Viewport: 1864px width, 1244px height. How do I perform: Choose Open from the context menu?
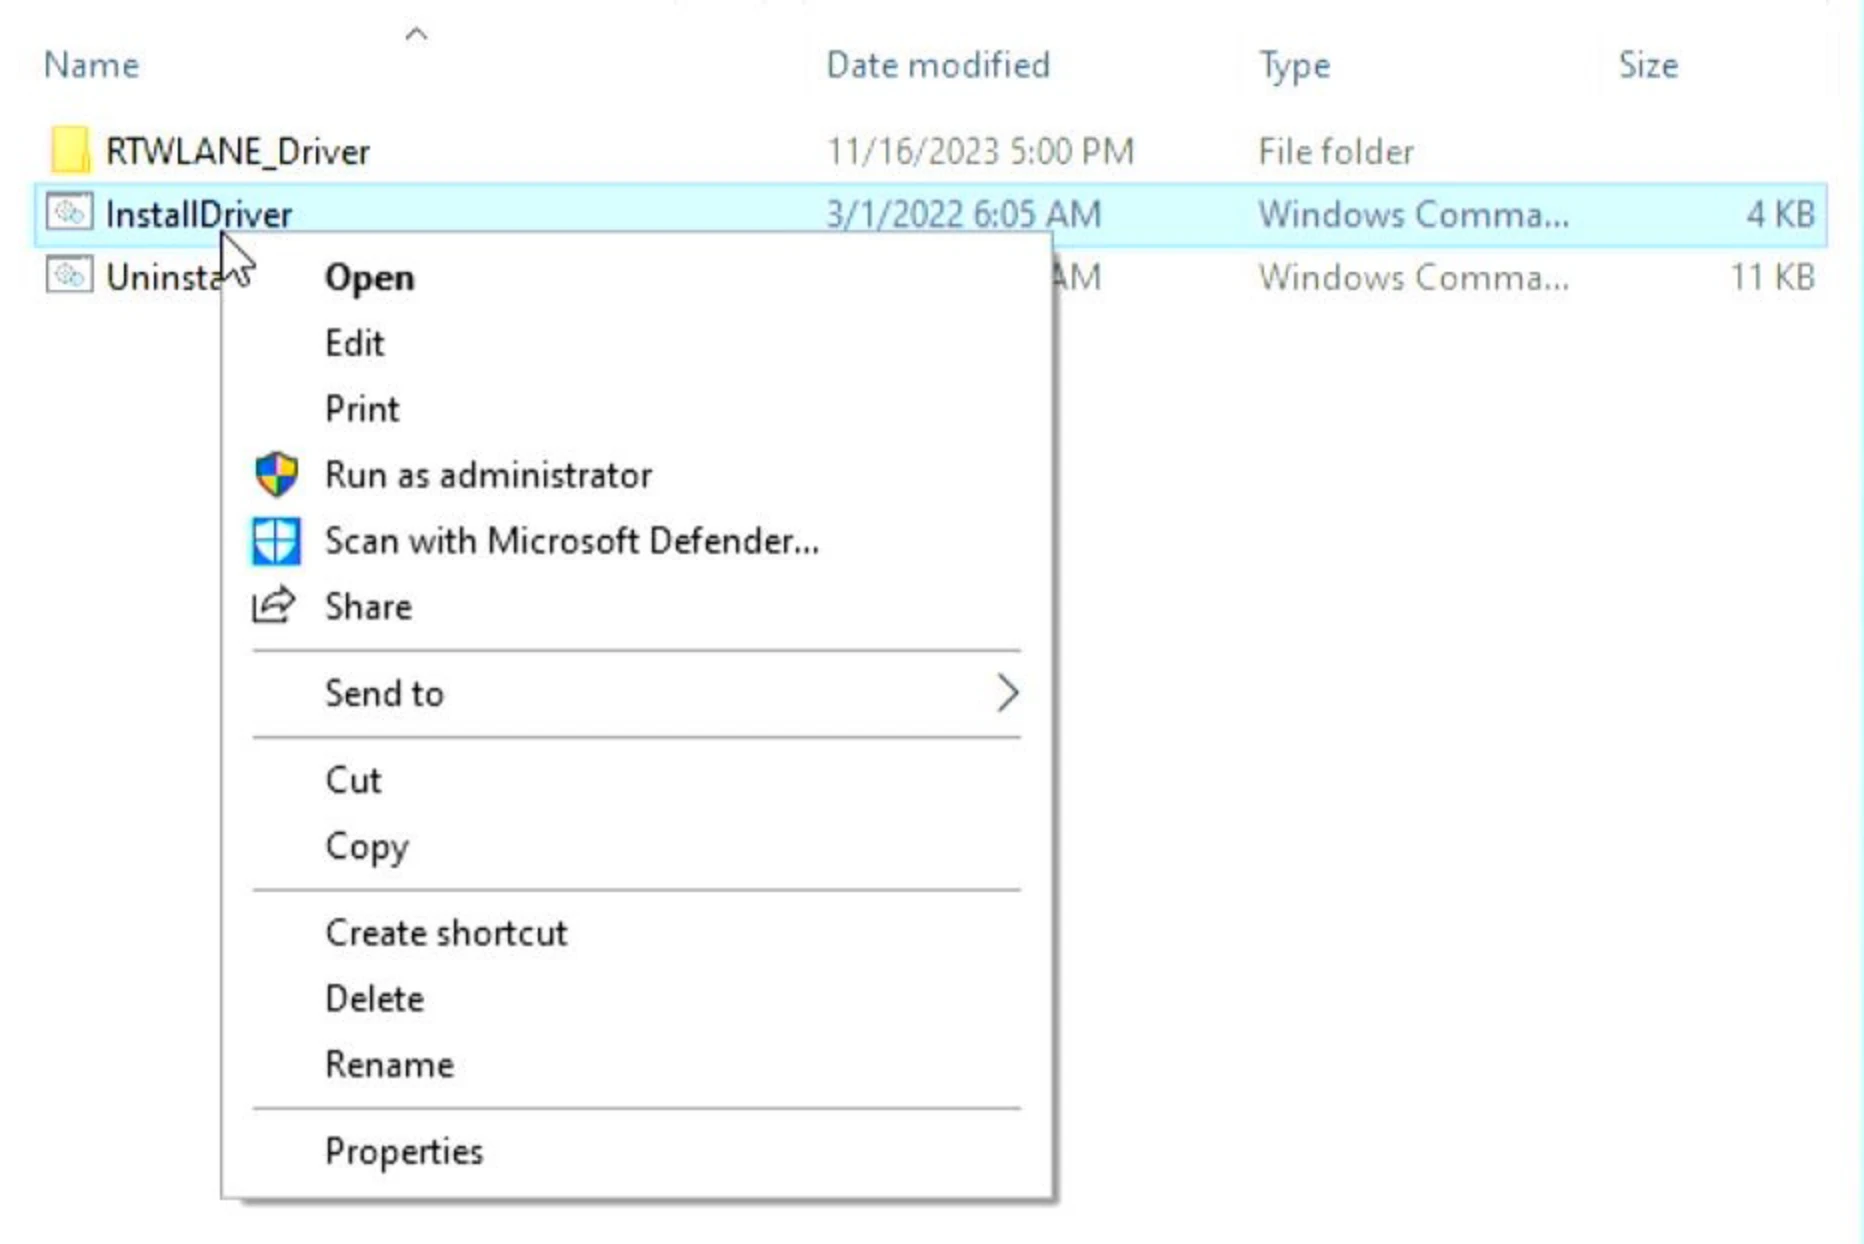(369, 278)
